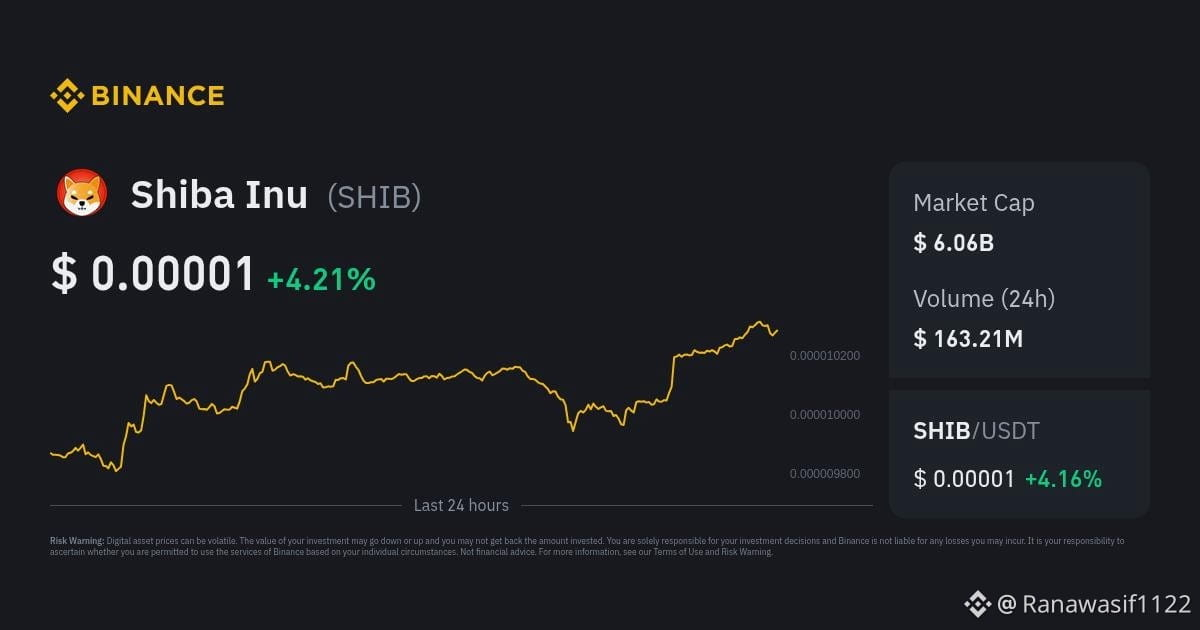
Task: Click the Last 24 hours chart caption
Action: (x=461, y=506)
